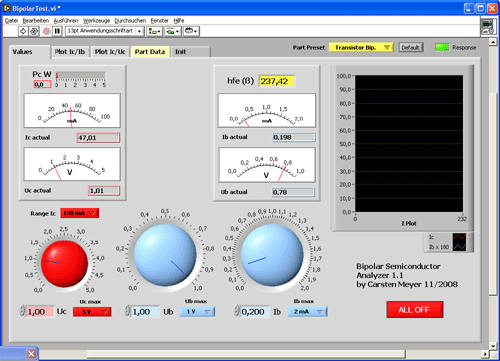Click the Pc W horizontal slider bar

pos(81,76)
